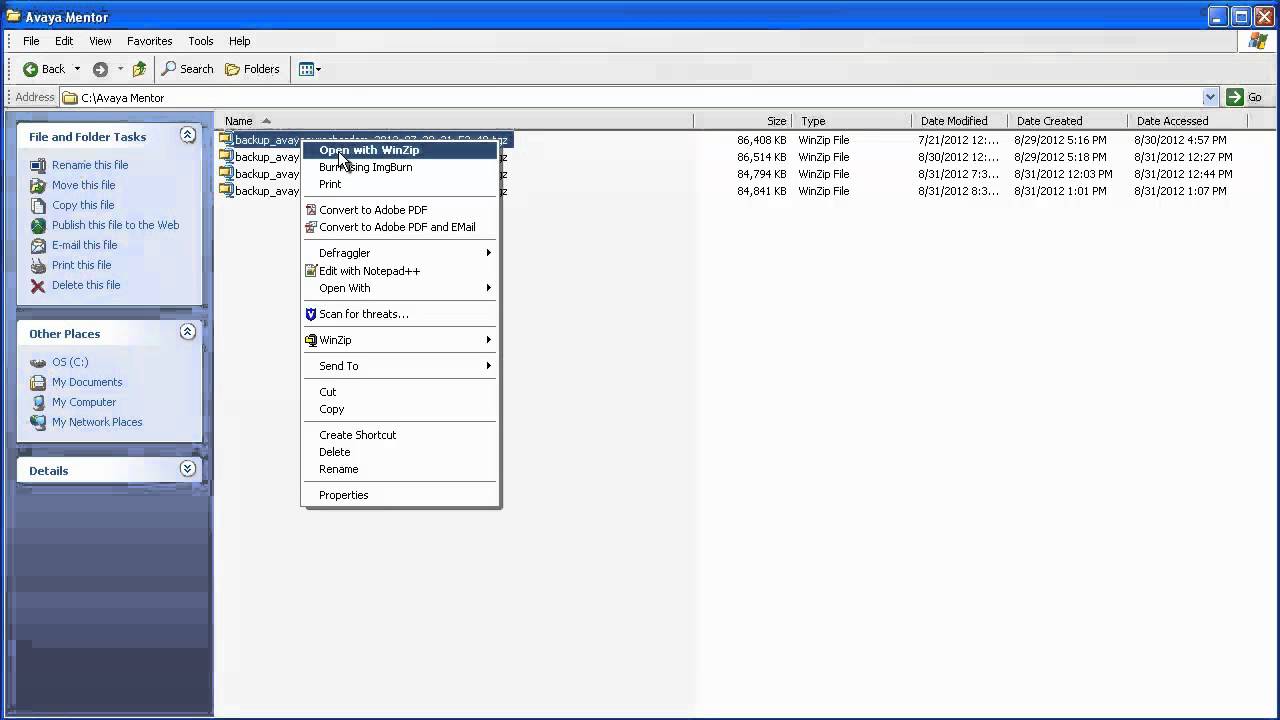Click the red X Delete this file icon
This screenshot has height=720, width=1280.
(38, 285)
